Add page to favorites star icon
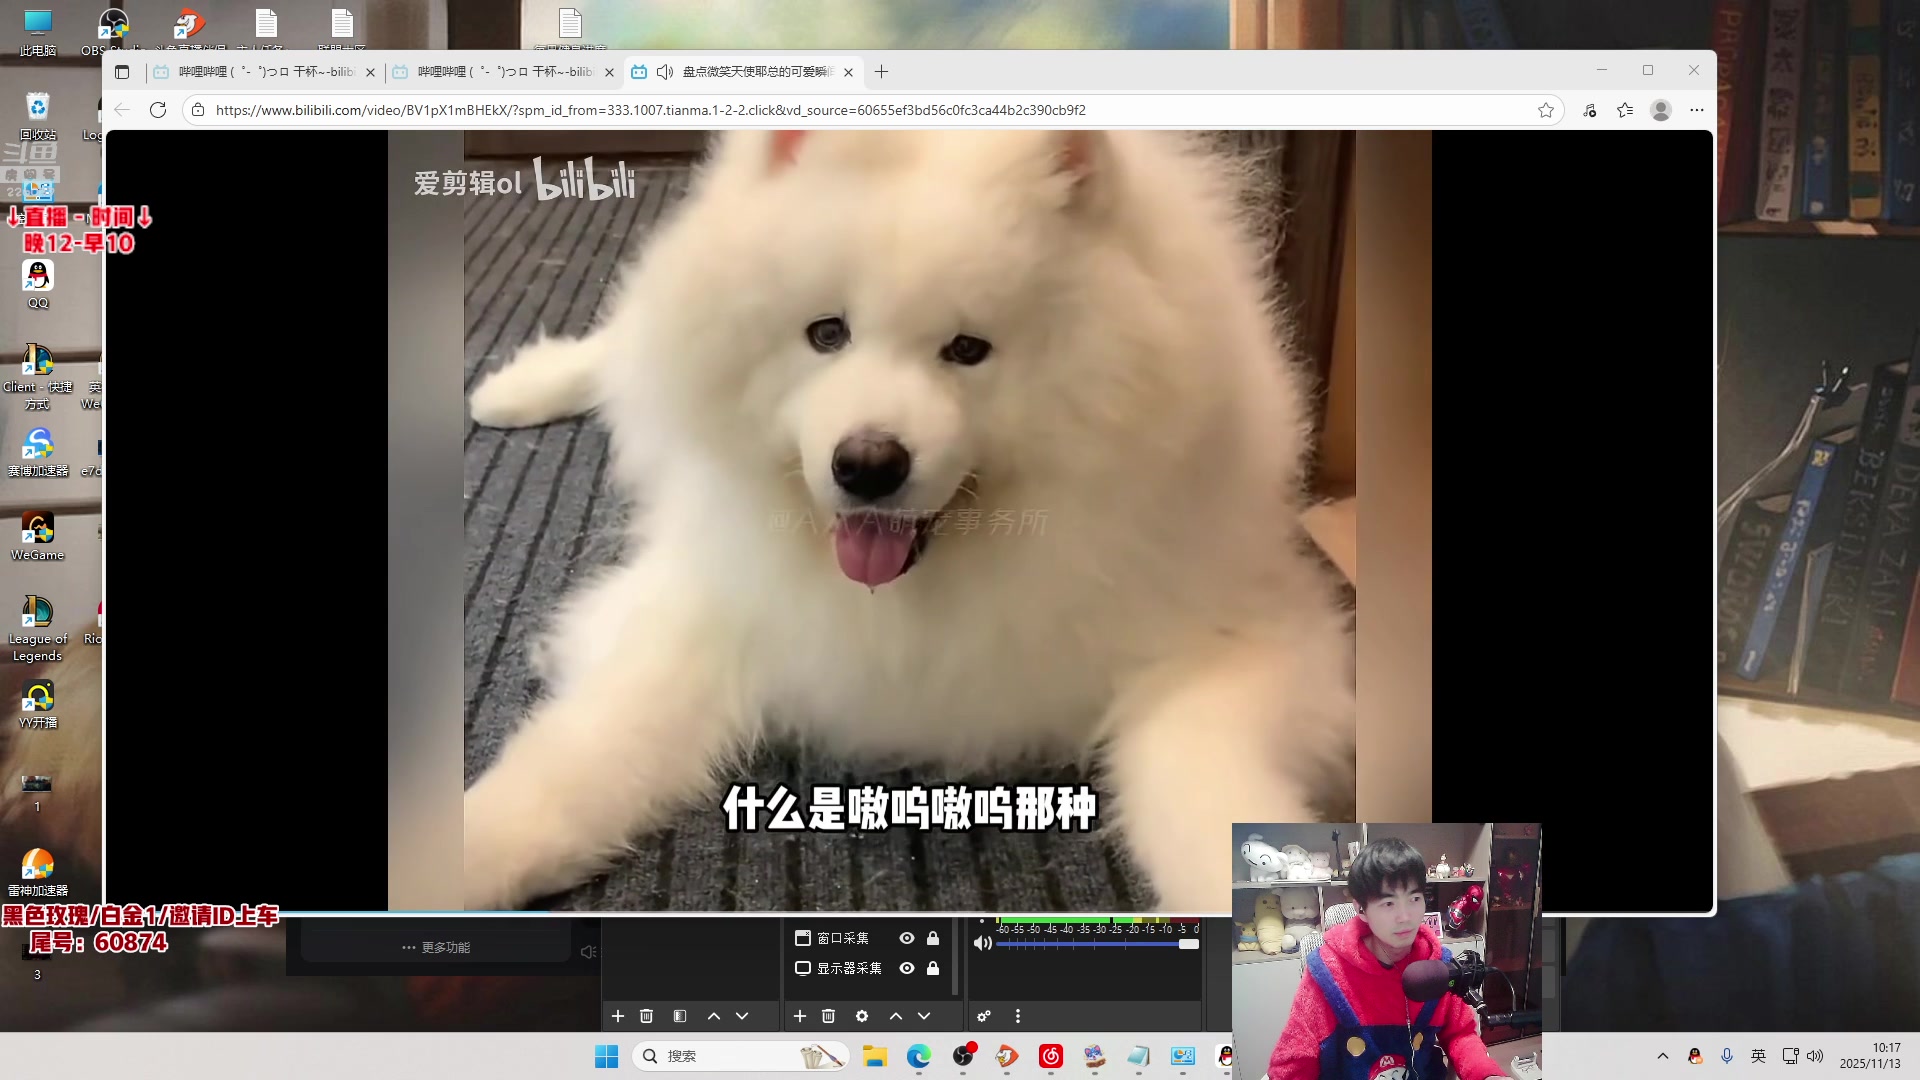Screen dimensions: 1920x1080 pos(1546,110)
